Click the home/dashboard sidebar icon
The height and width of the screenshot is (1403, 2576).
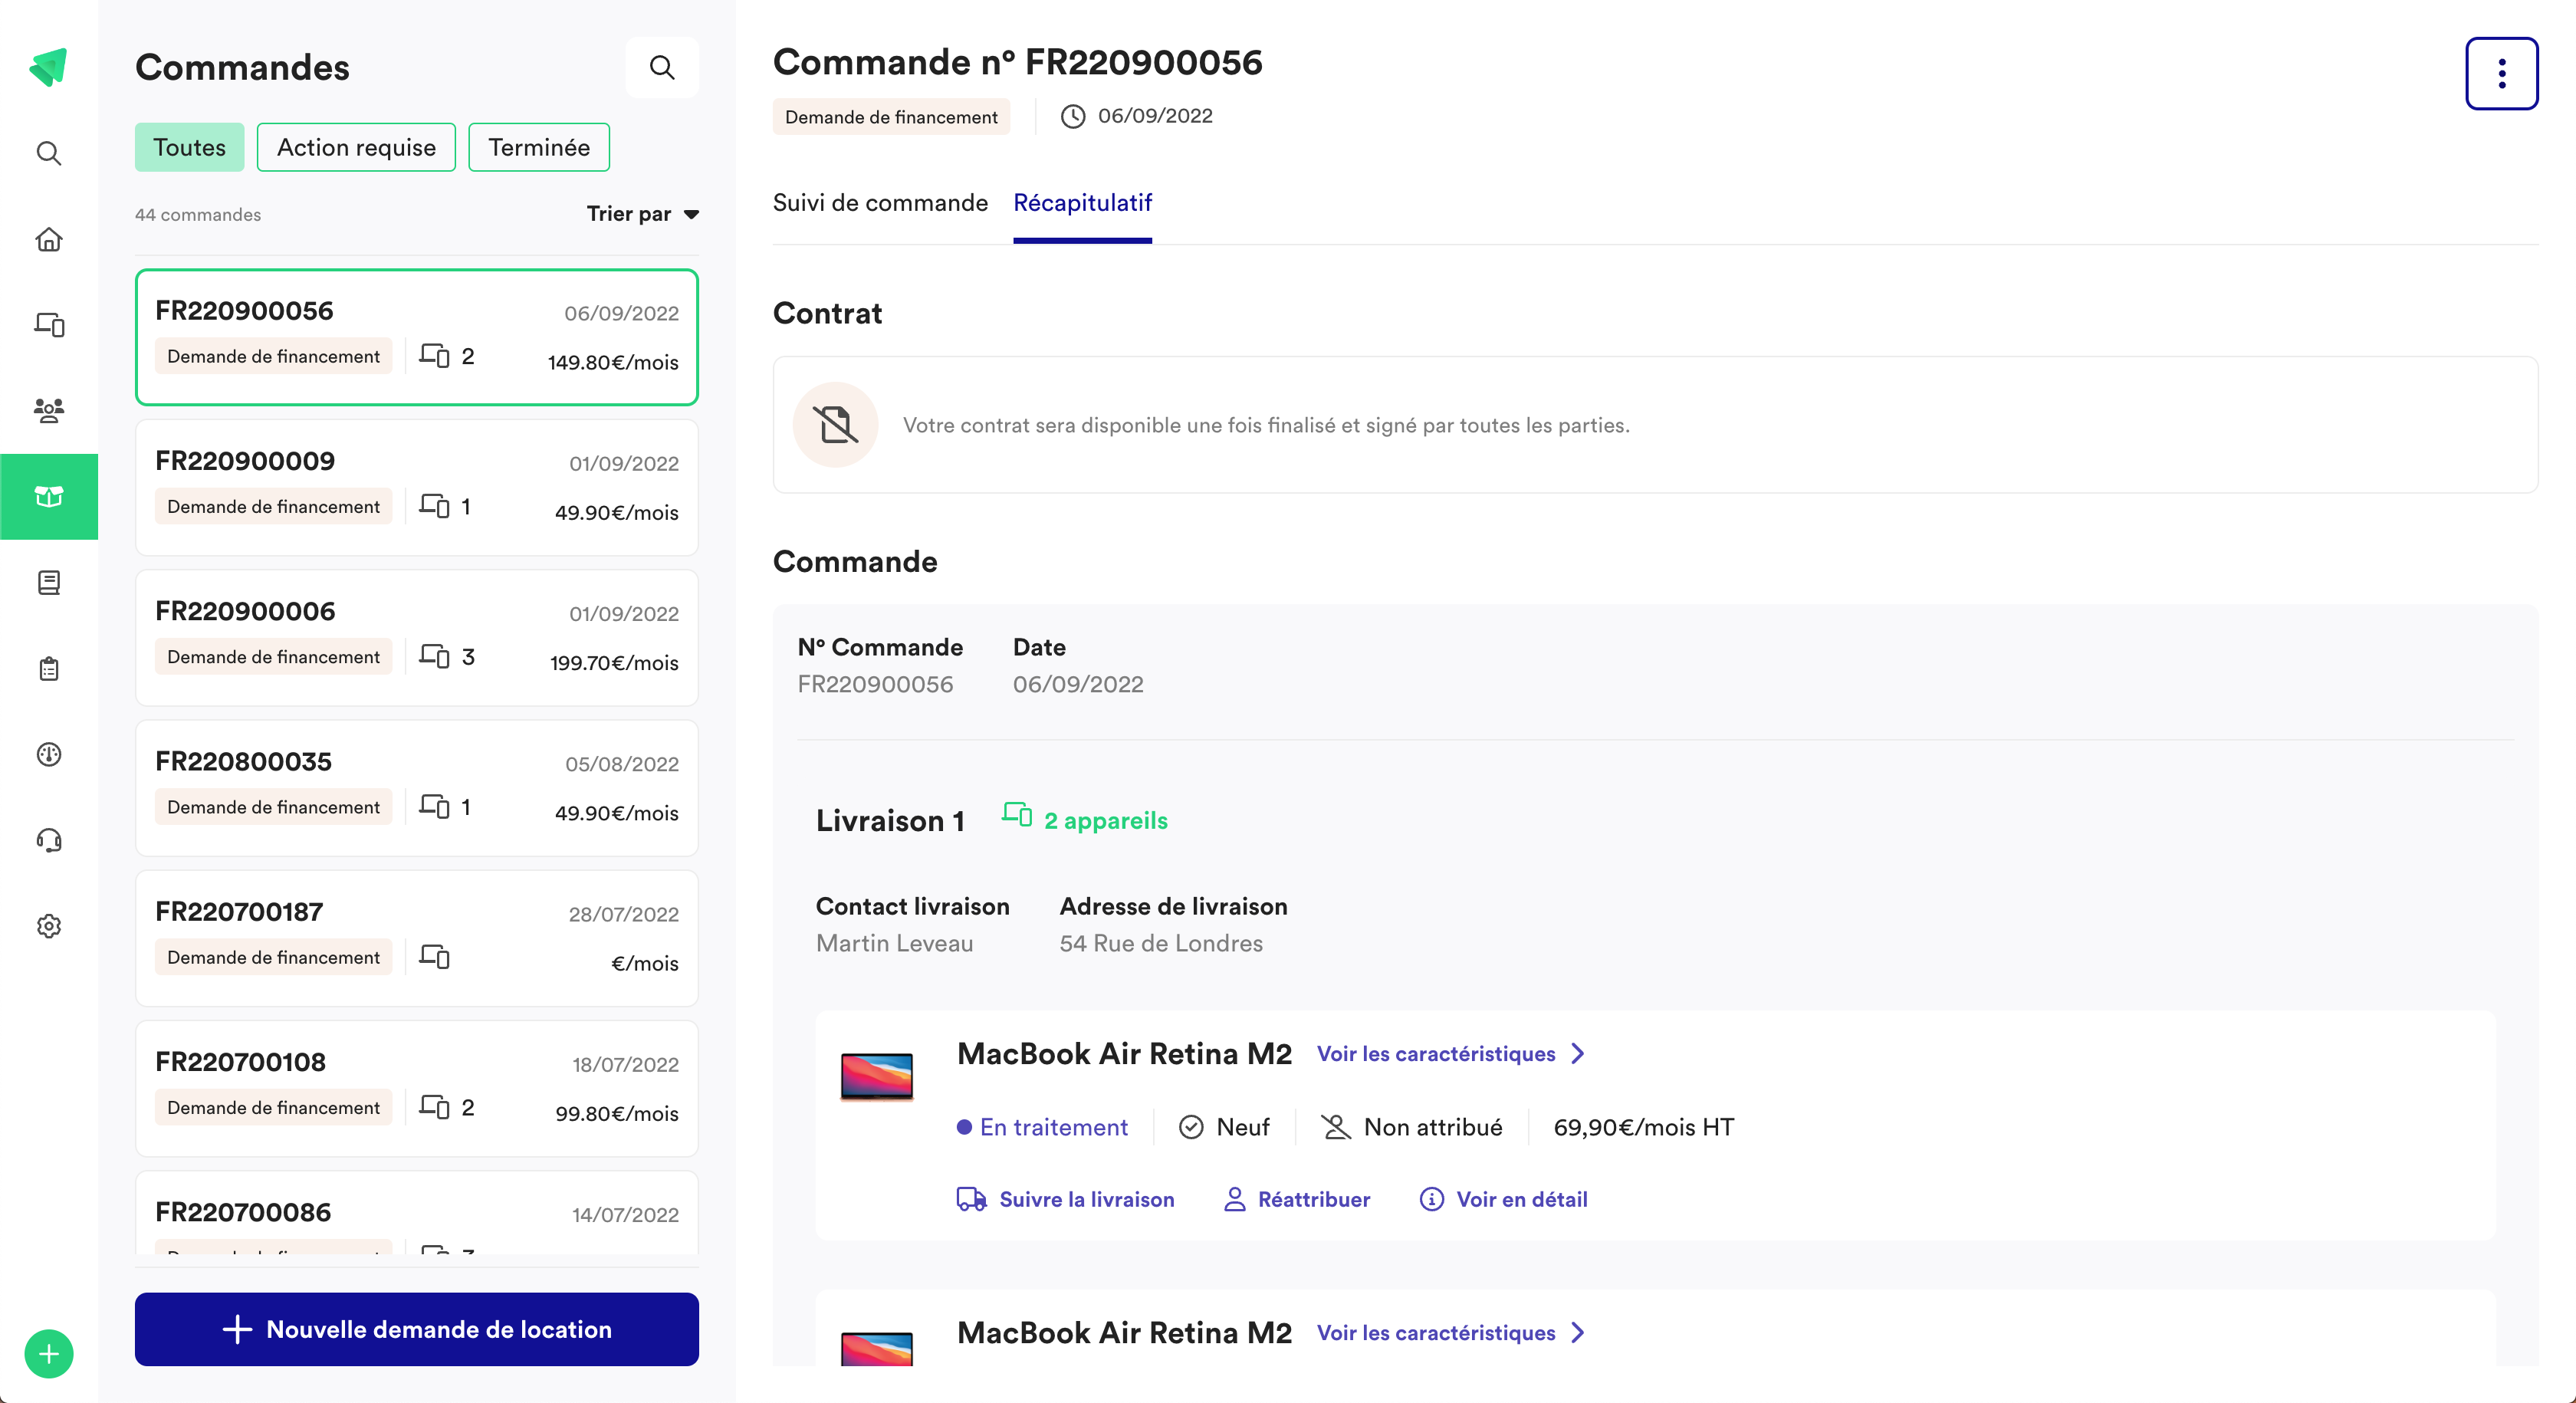coord(48,240)
